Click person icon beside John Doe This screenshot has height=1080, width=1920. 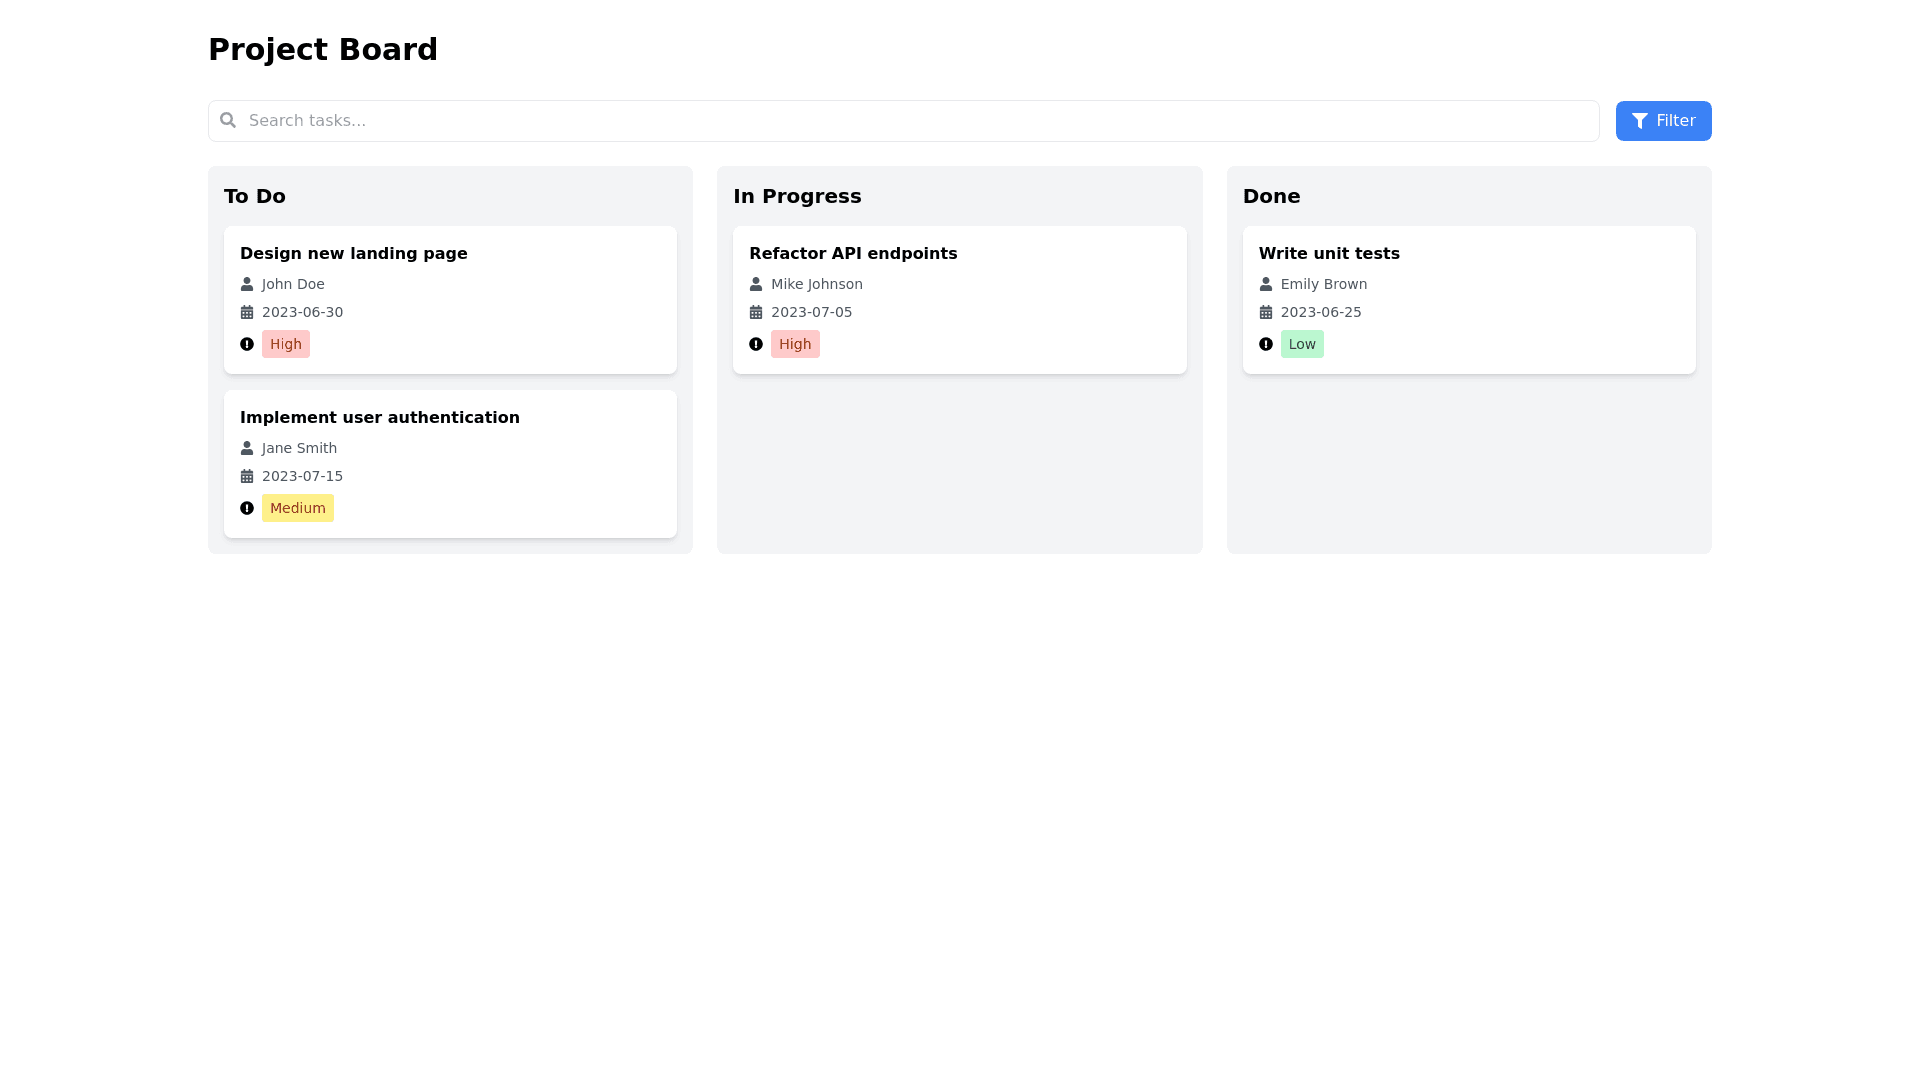tap(247, 284)
